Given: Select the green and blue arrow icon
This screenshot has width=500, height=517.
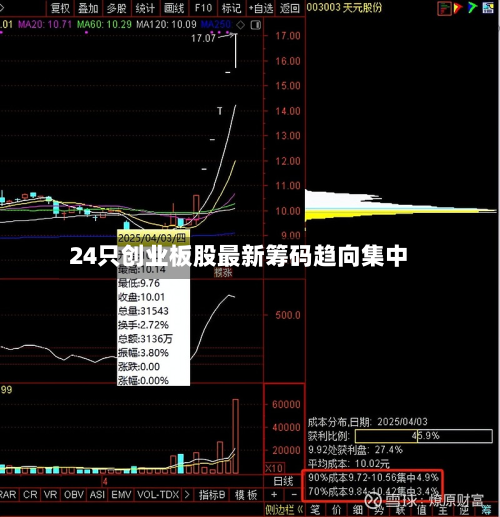Looking at the screenshot, I should (x=472, y=8).
